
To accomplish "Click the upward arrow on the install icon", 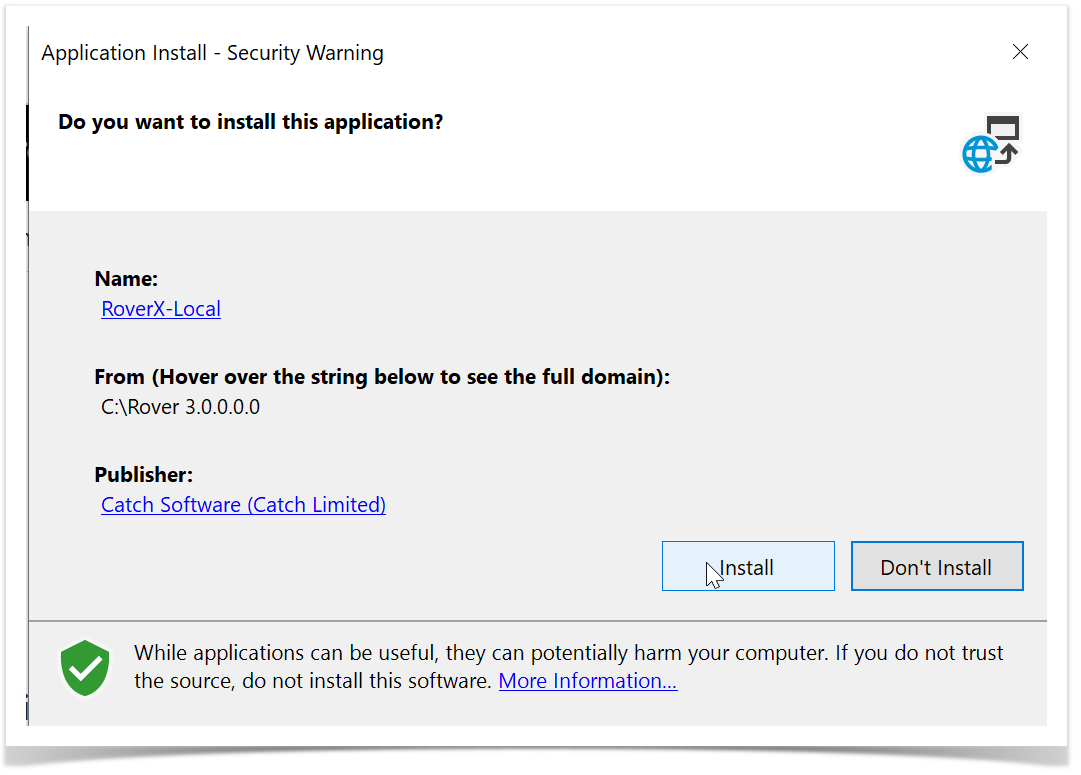I will point(1007,152).
